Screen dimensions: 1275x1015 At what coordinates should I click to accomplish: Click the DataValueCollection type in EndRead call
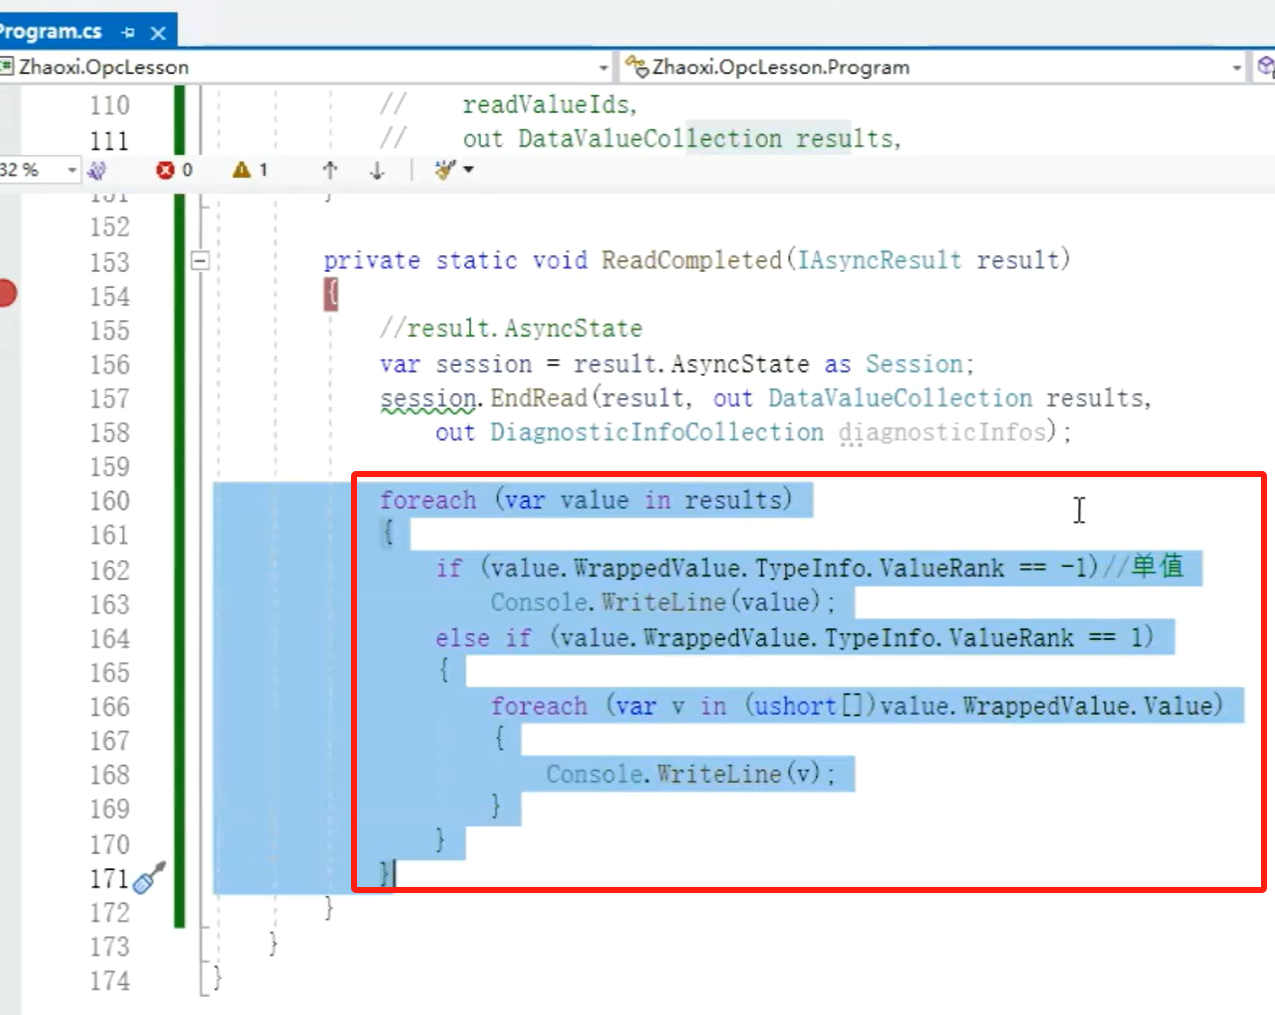point(899,398)
